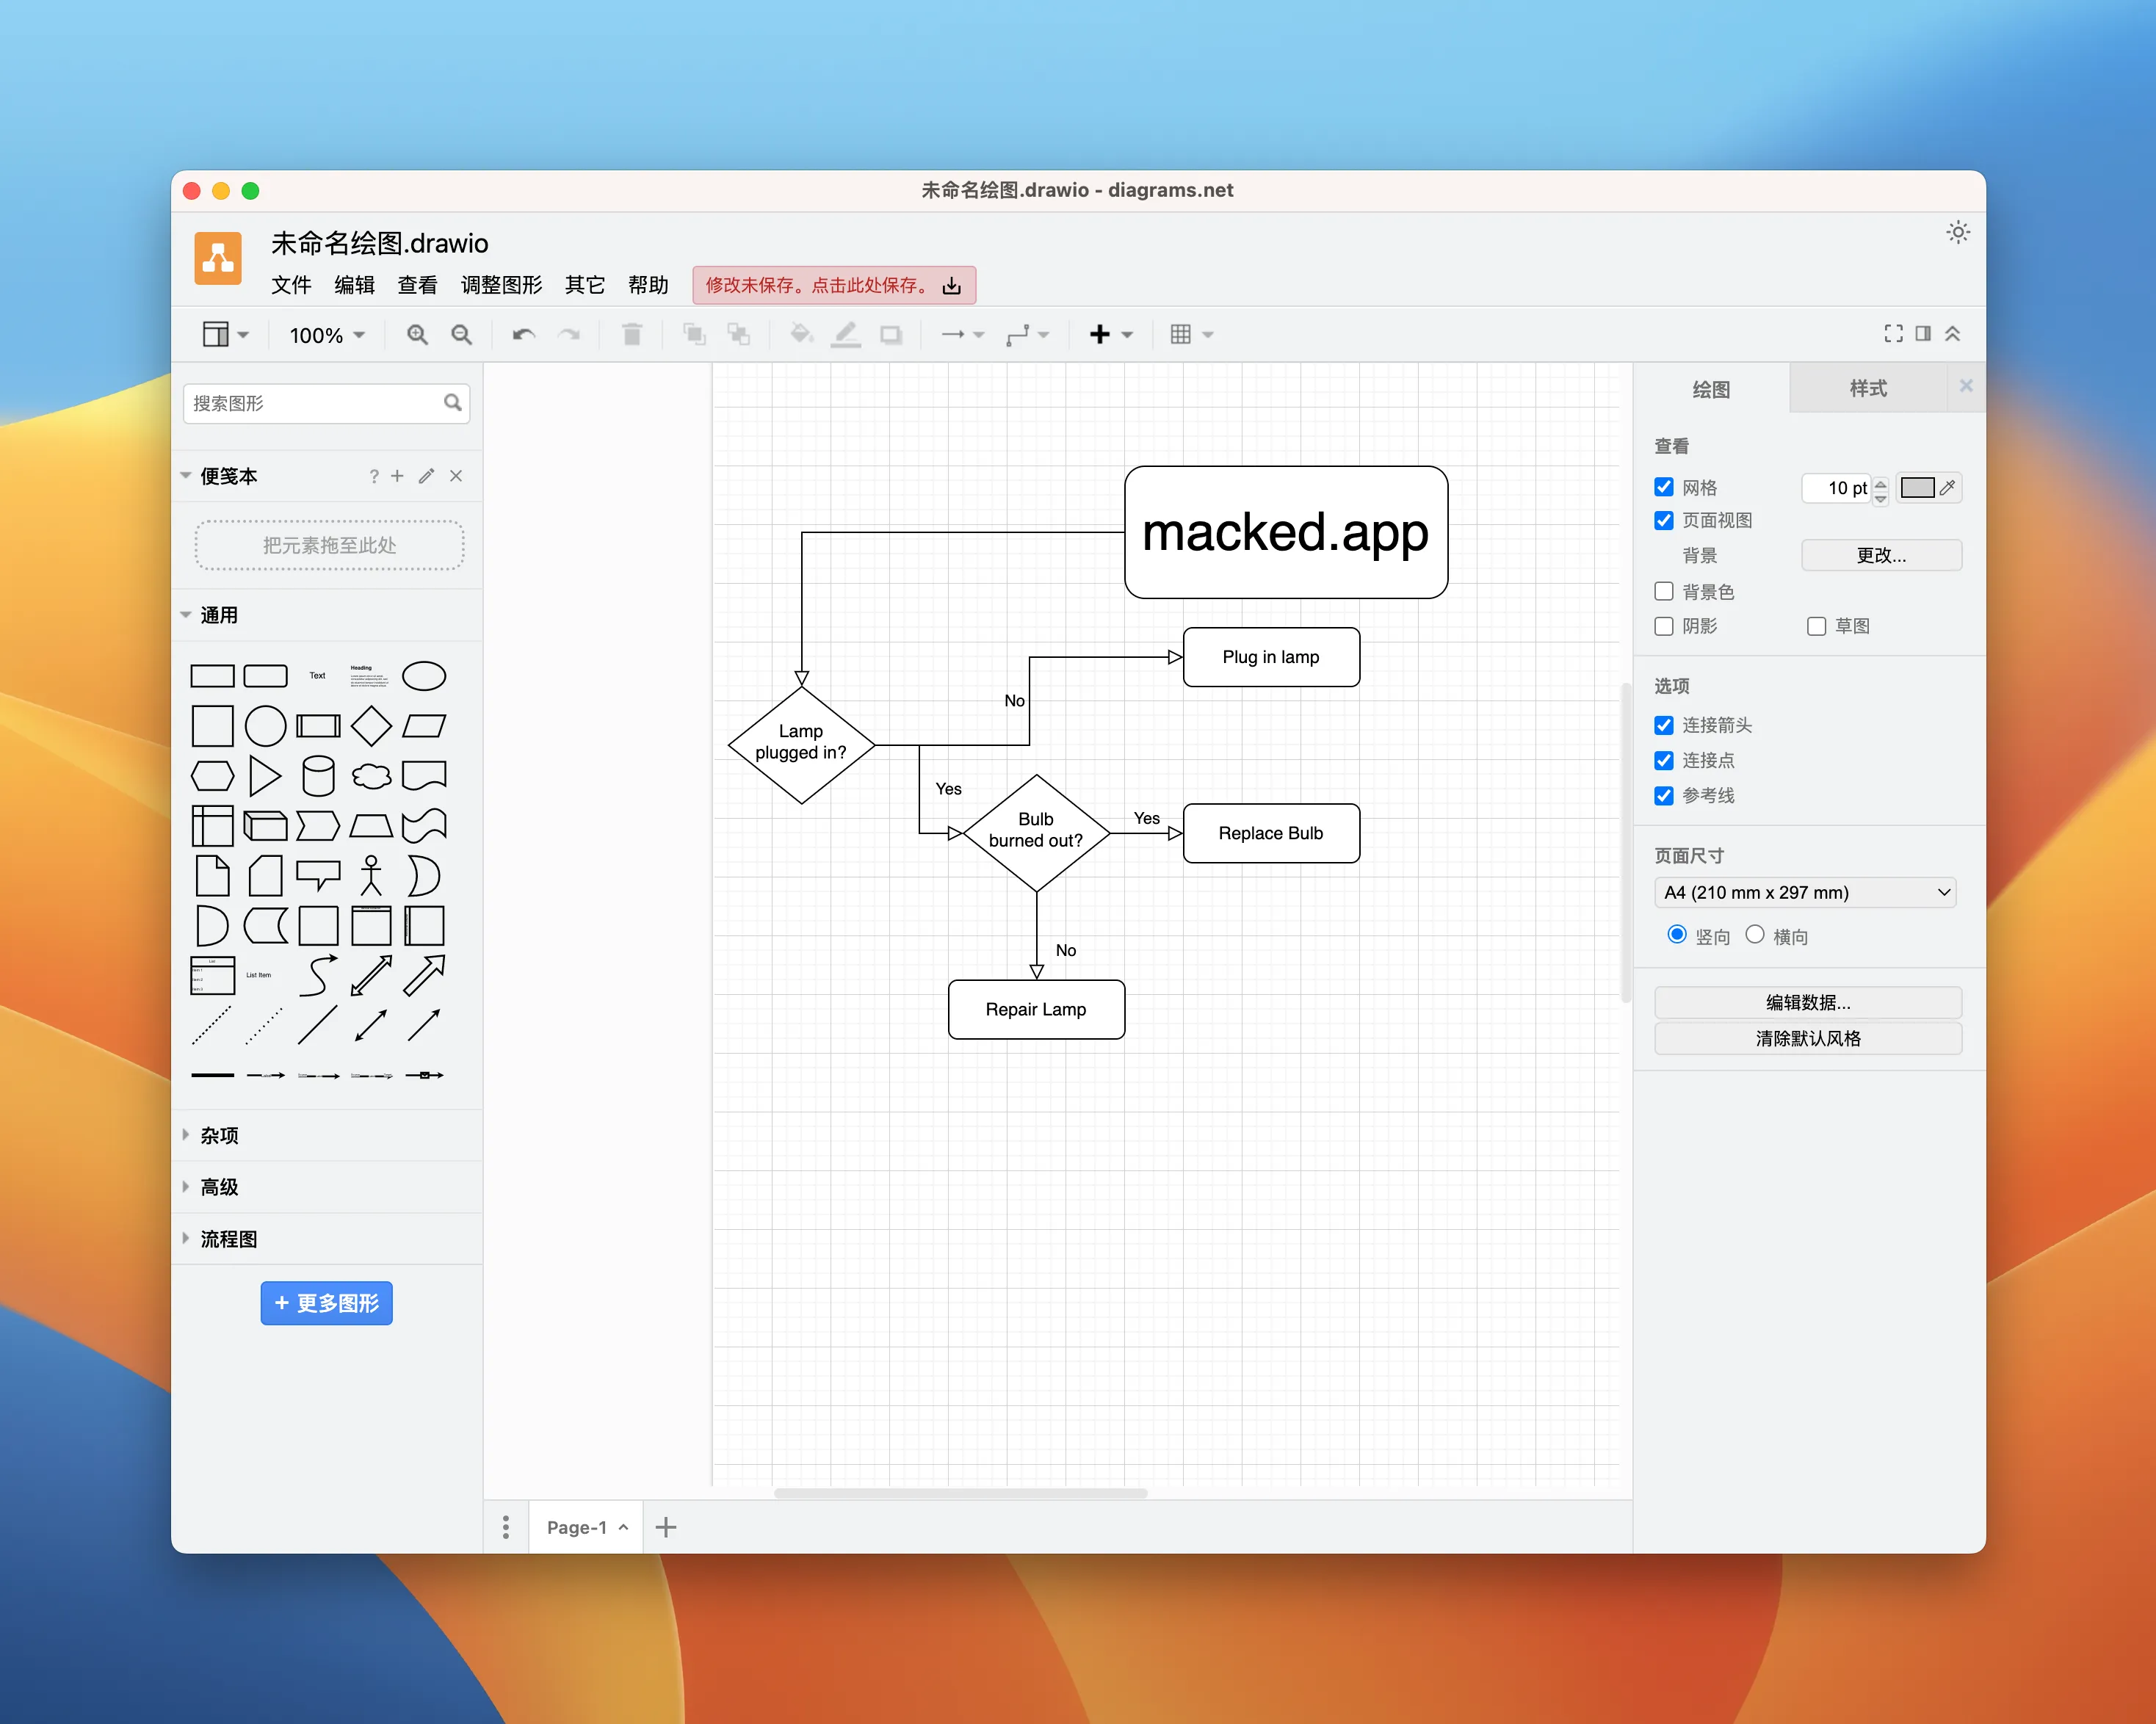Click the zoom out magnifier icon
The width and height of the screenshot is (2156, 1724).
click(461, 335)
